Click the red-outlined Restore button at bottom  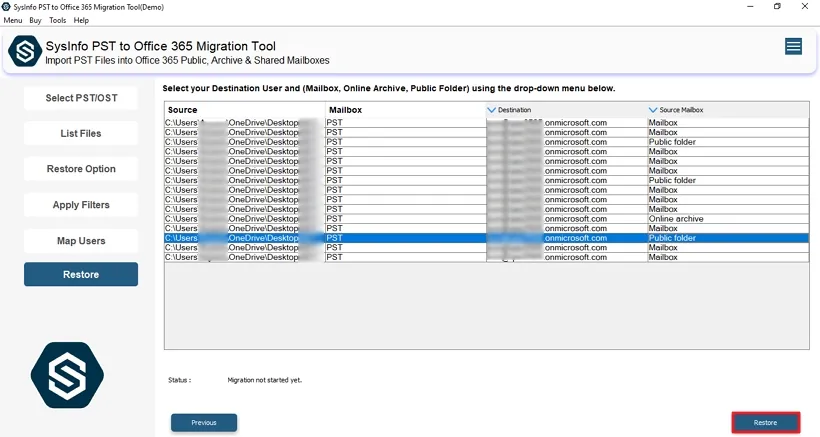(x=765, y=423)
